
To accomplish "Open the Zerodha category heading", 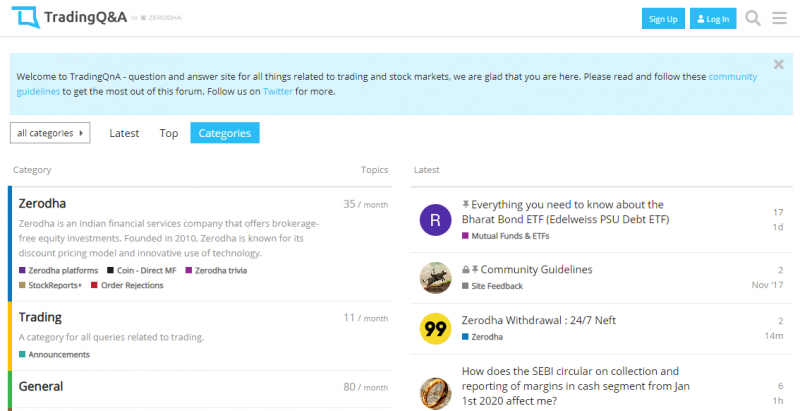I will tap(42, 203).
